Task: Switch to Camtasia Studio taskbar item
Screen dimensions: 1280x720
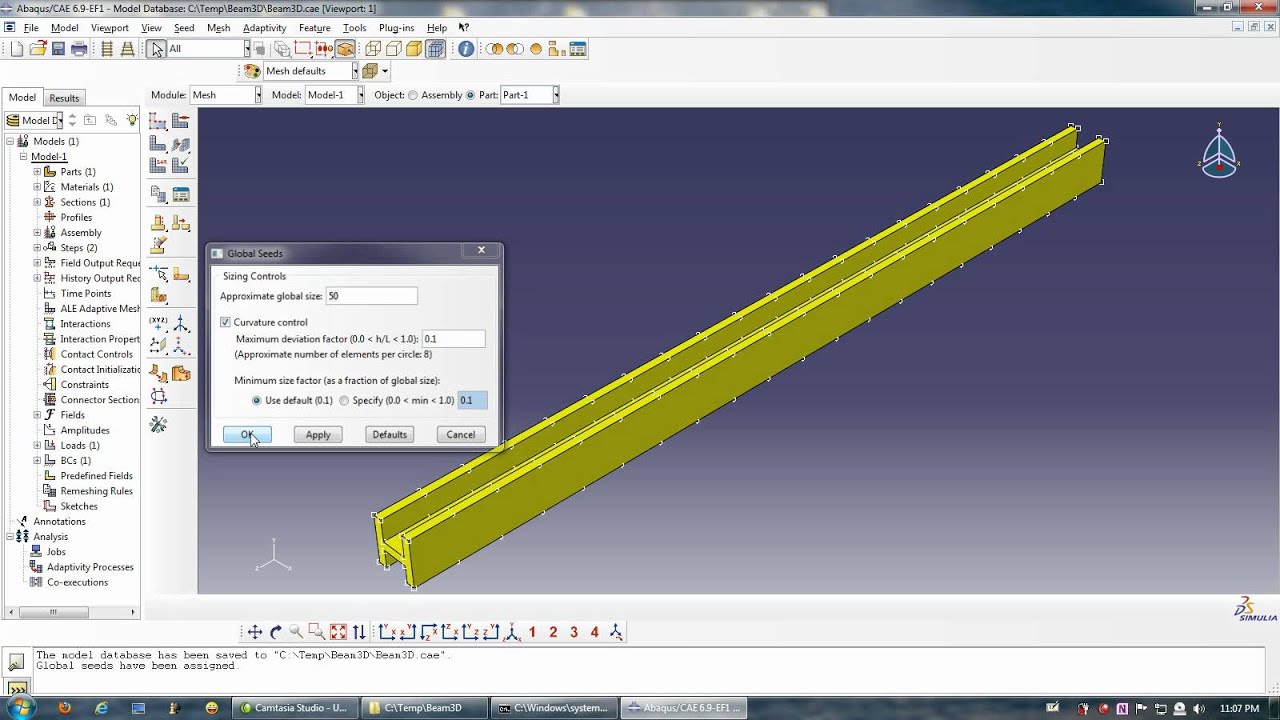Action: coord(294,708)
